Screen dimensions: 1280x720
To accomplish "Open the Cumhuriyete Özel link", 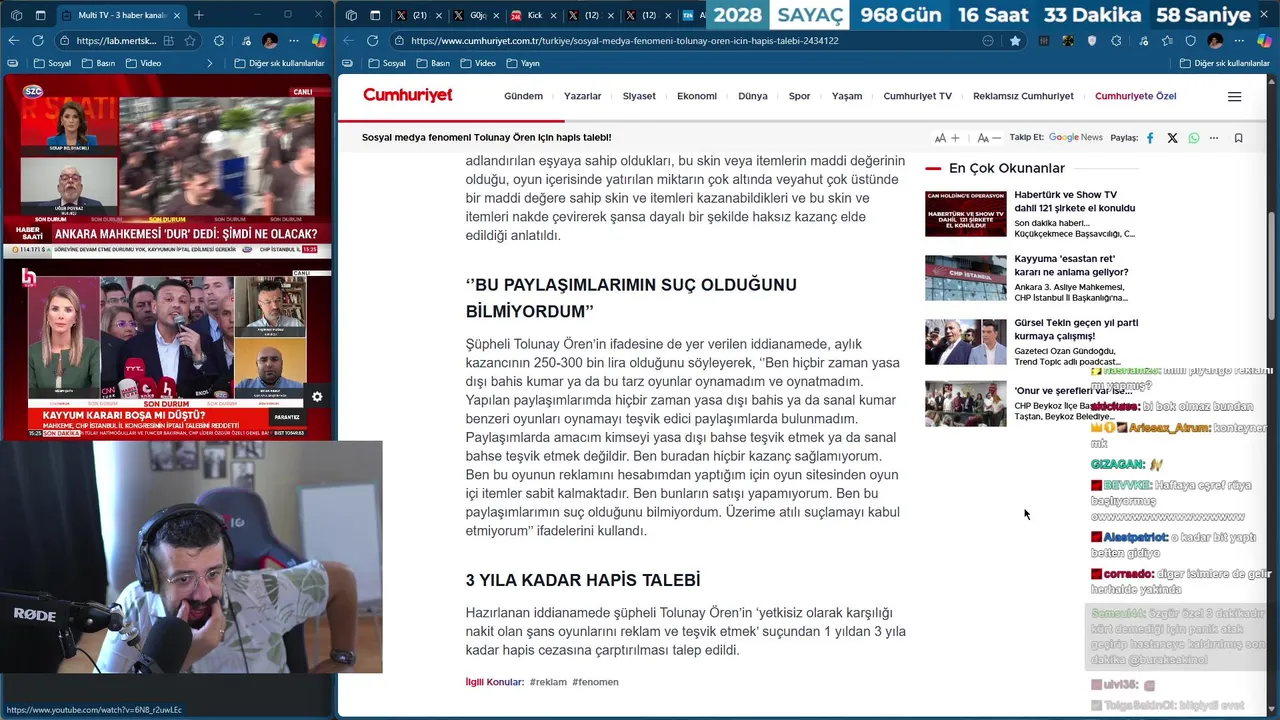I will click(1135, 96).
